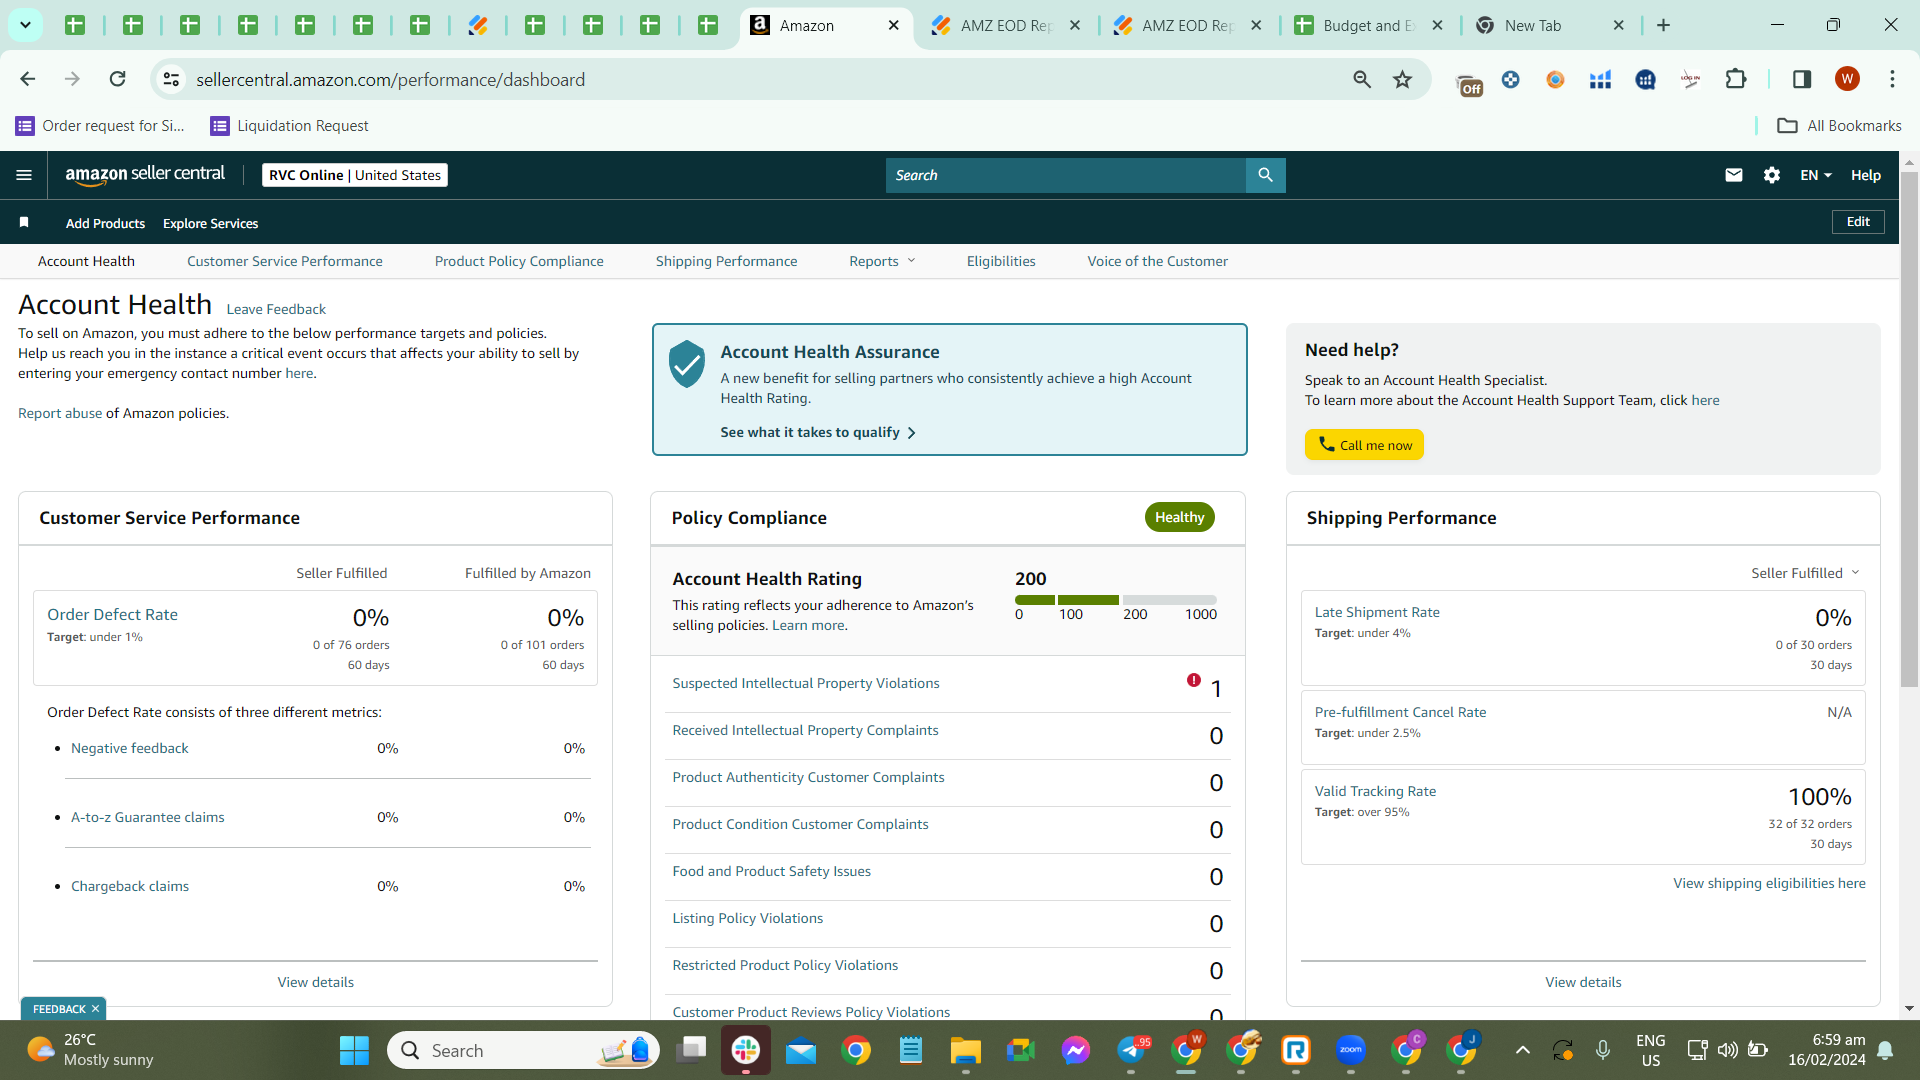This screenshot has height=1080, width=1920.
Task: Open Suspected Intellectual Property Violations link
Action: 806,683
